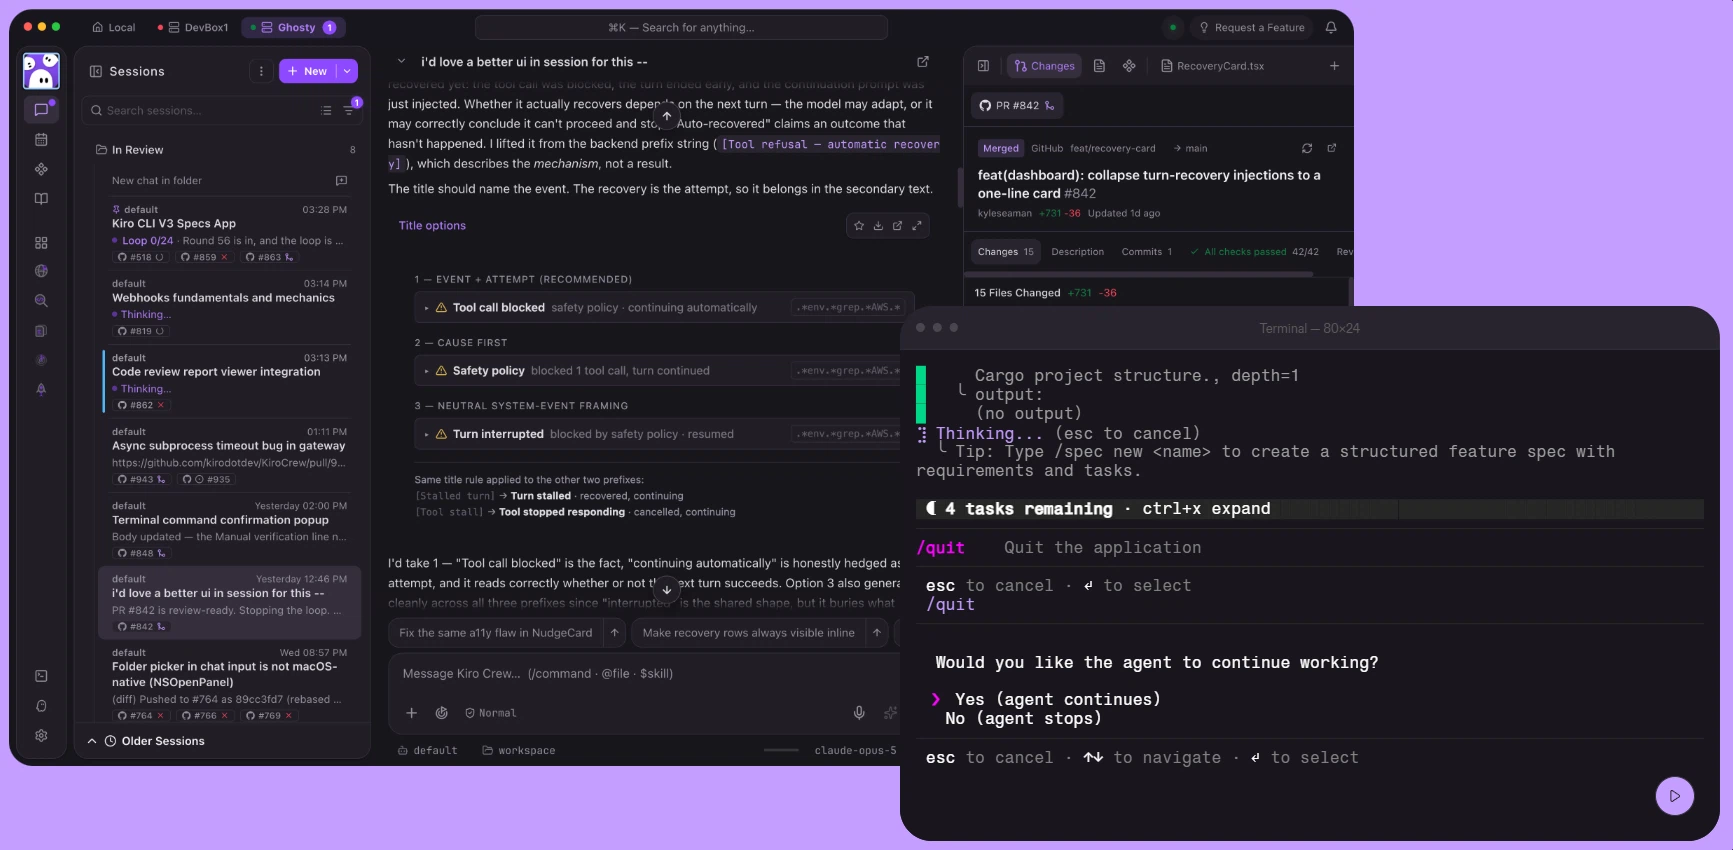
Task: Open the settings gear in left rail
Action: [x=41, y=735]
